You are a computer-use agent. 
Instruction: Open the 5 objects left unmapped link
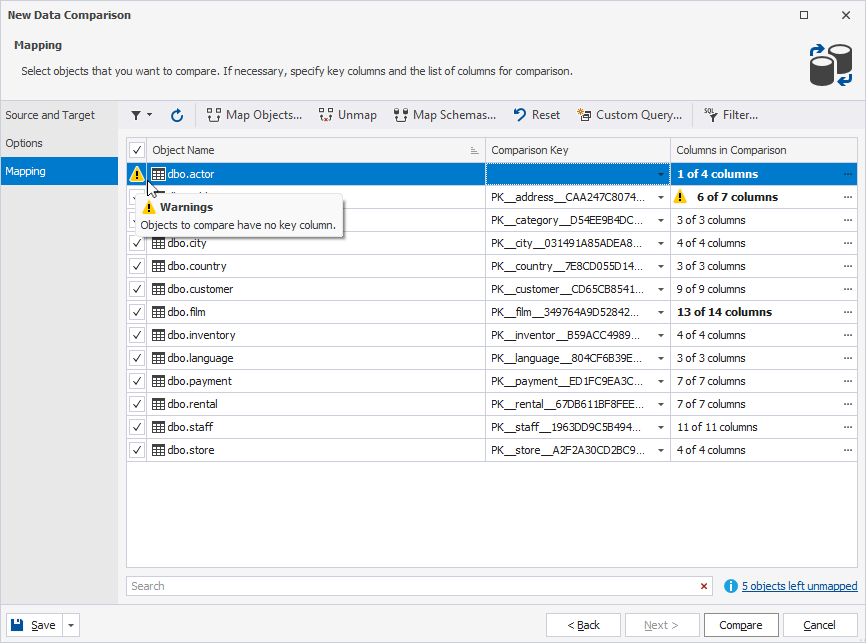point(799,586)
